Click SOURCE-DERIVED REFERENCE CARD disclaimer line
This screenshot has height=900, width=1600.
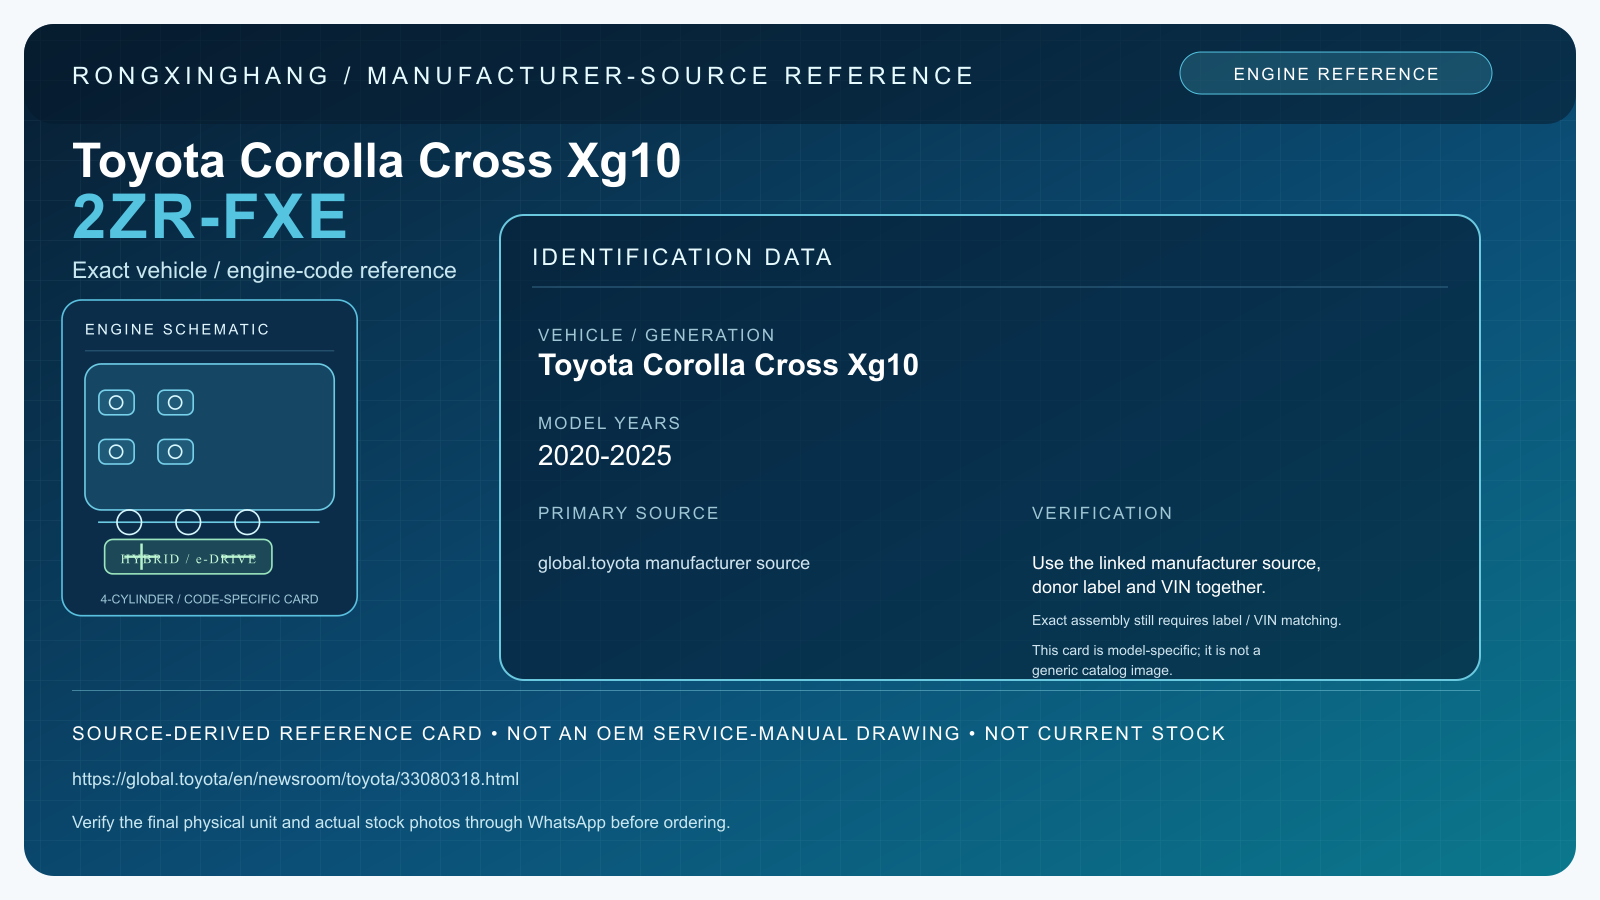649,733
